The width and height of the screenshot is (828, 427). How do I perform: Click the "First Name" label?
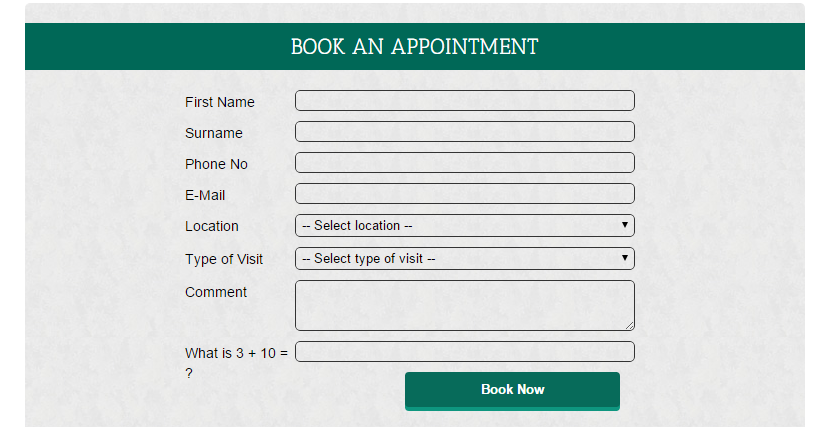pos(220,102)
